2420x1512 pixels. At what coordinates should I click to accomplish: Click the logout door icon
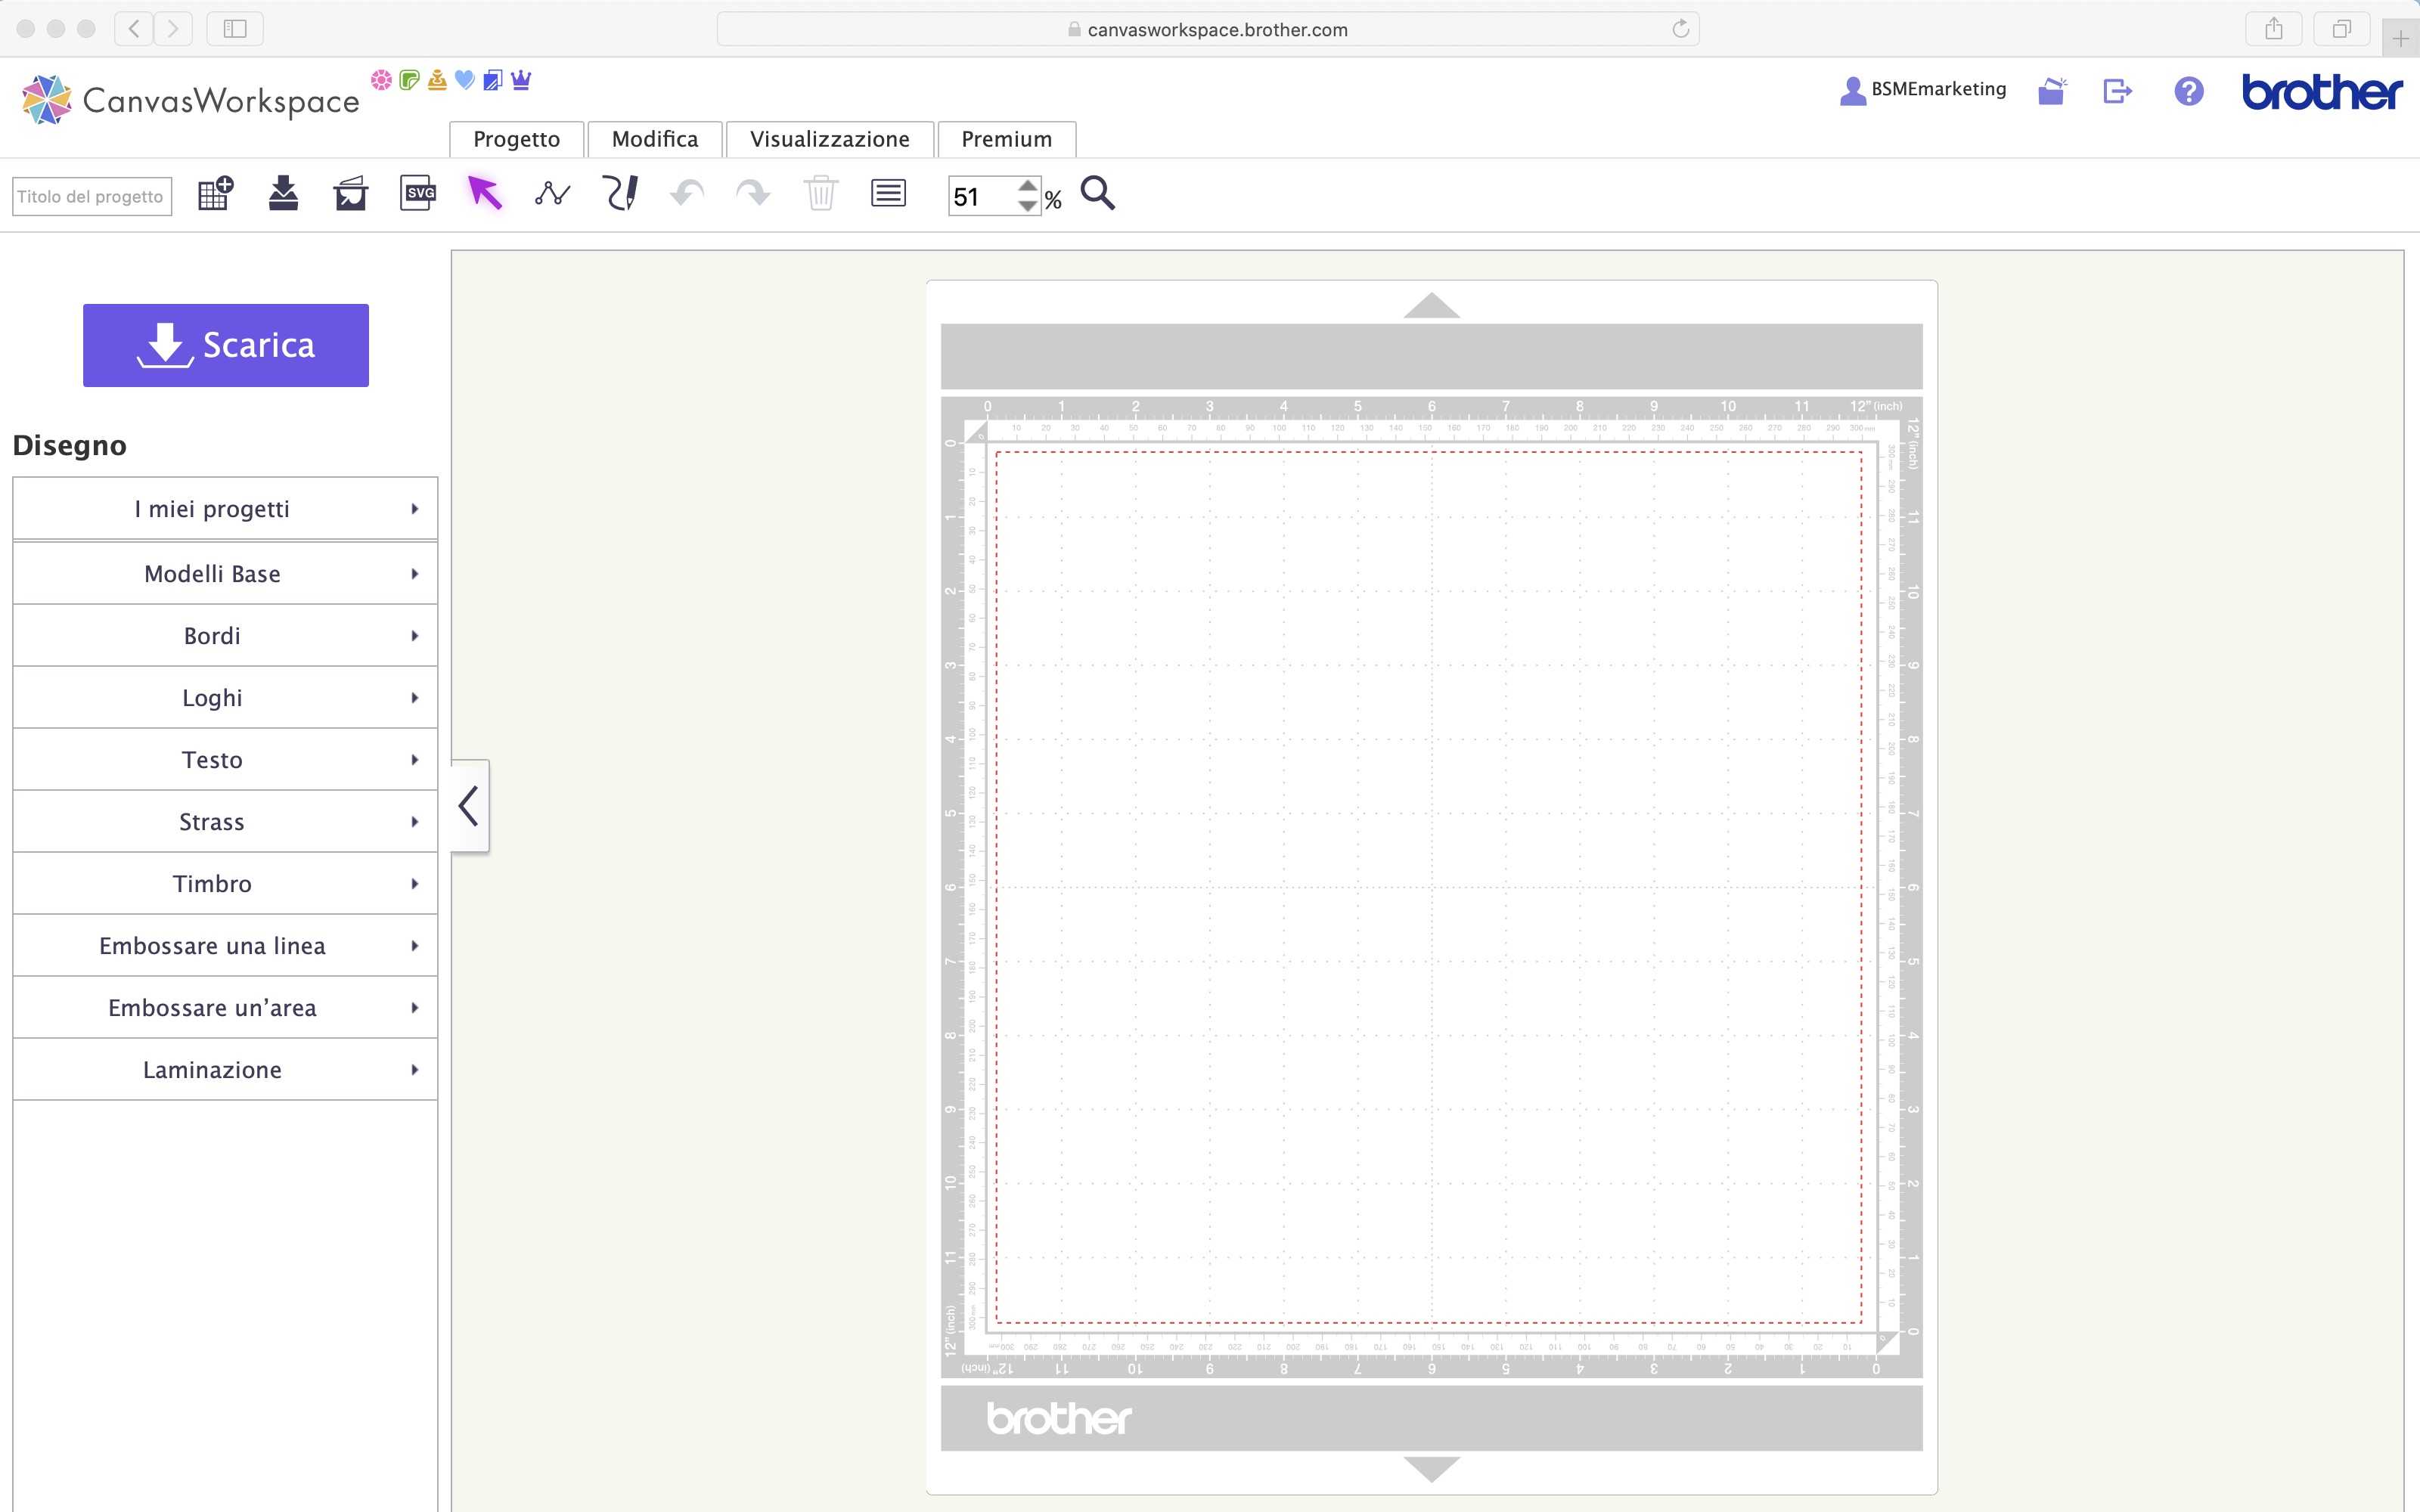click(2118, 91)
